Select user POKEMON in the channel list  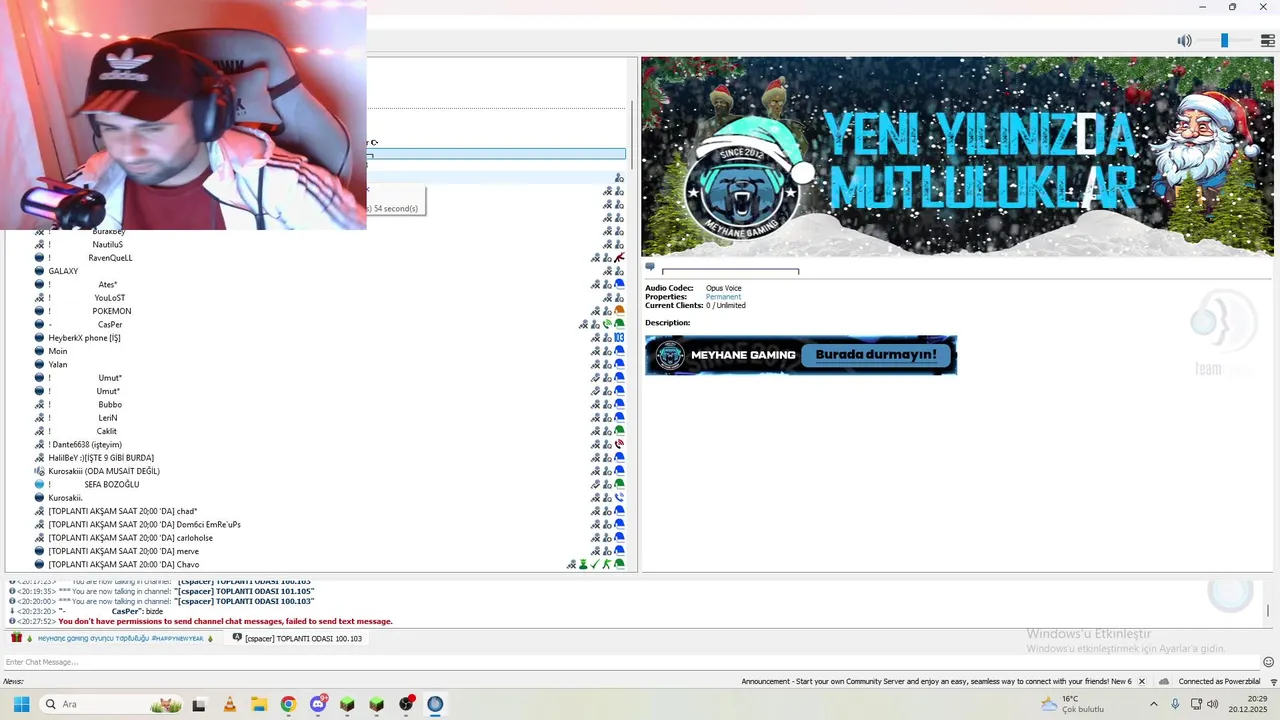click(x=111, y=311)
